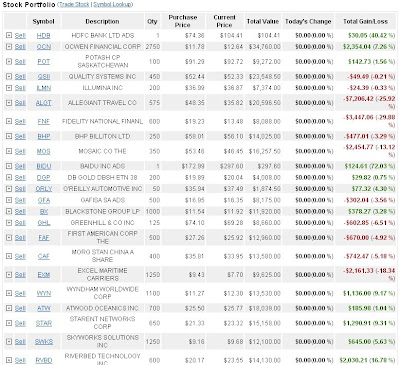Sell the RVBD position
This screenshot has height=365, width=400.
(20, 360)
